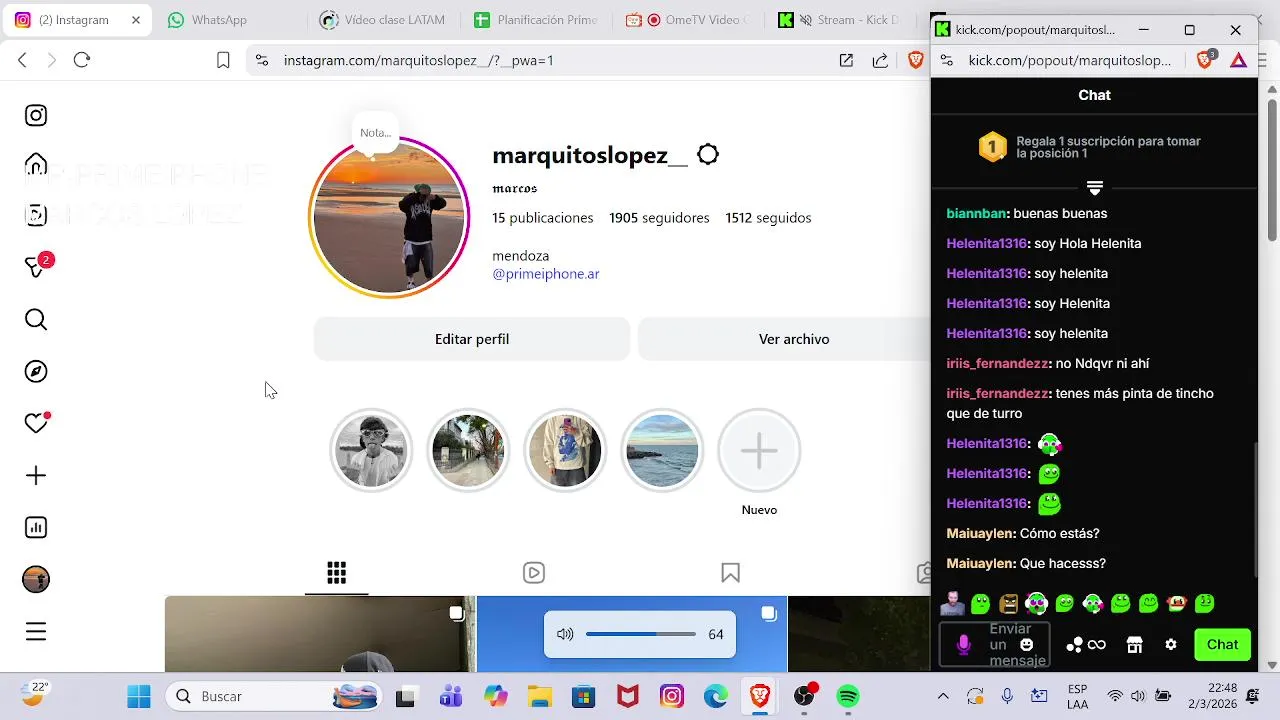Viewport: 1280px width, 720px height.
Task: Open the Kick chat shop icon
Action: click(x=1134, y=645)
